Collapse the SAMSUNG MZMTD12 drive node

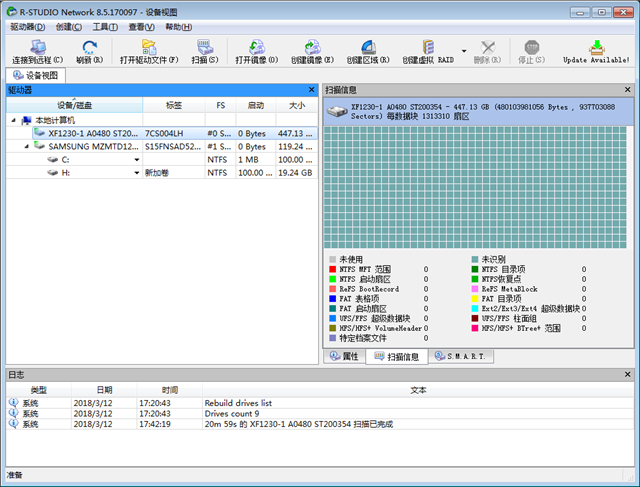pos(27,146)
